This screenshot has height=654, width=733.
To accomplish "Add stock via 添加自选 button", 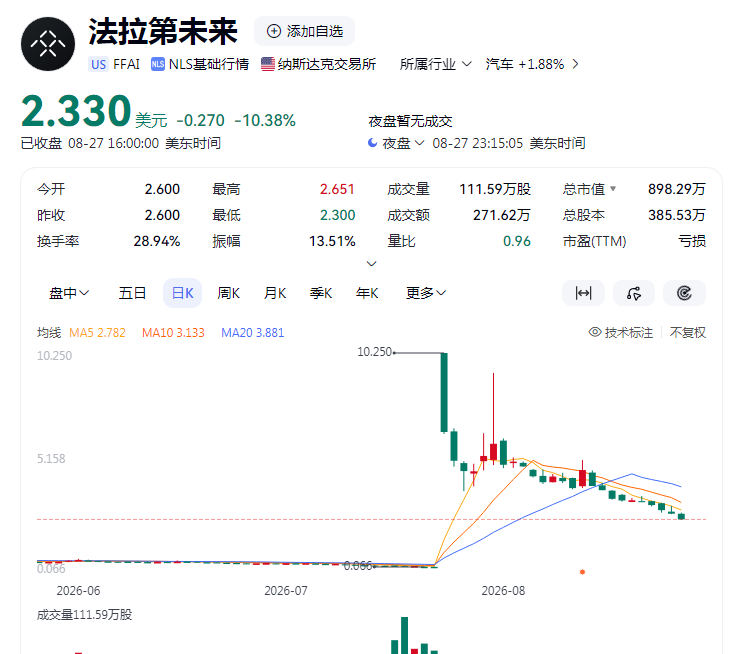I will point(304,31).
